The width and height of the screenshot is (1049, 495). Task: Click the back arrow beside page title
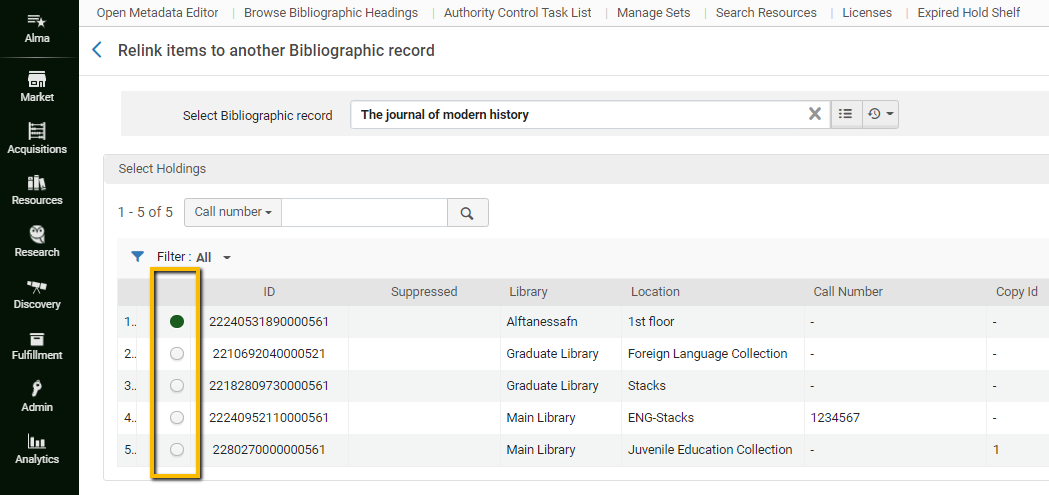point(97,50)
